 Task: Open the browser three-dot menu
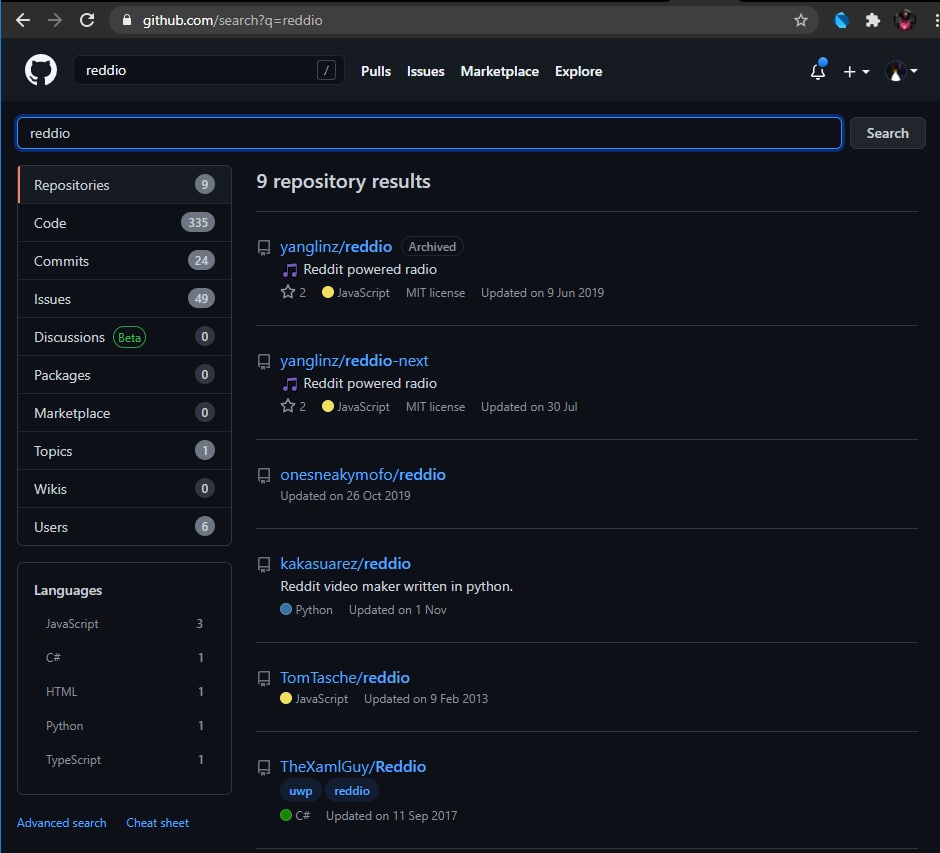[x=935, y=20]
